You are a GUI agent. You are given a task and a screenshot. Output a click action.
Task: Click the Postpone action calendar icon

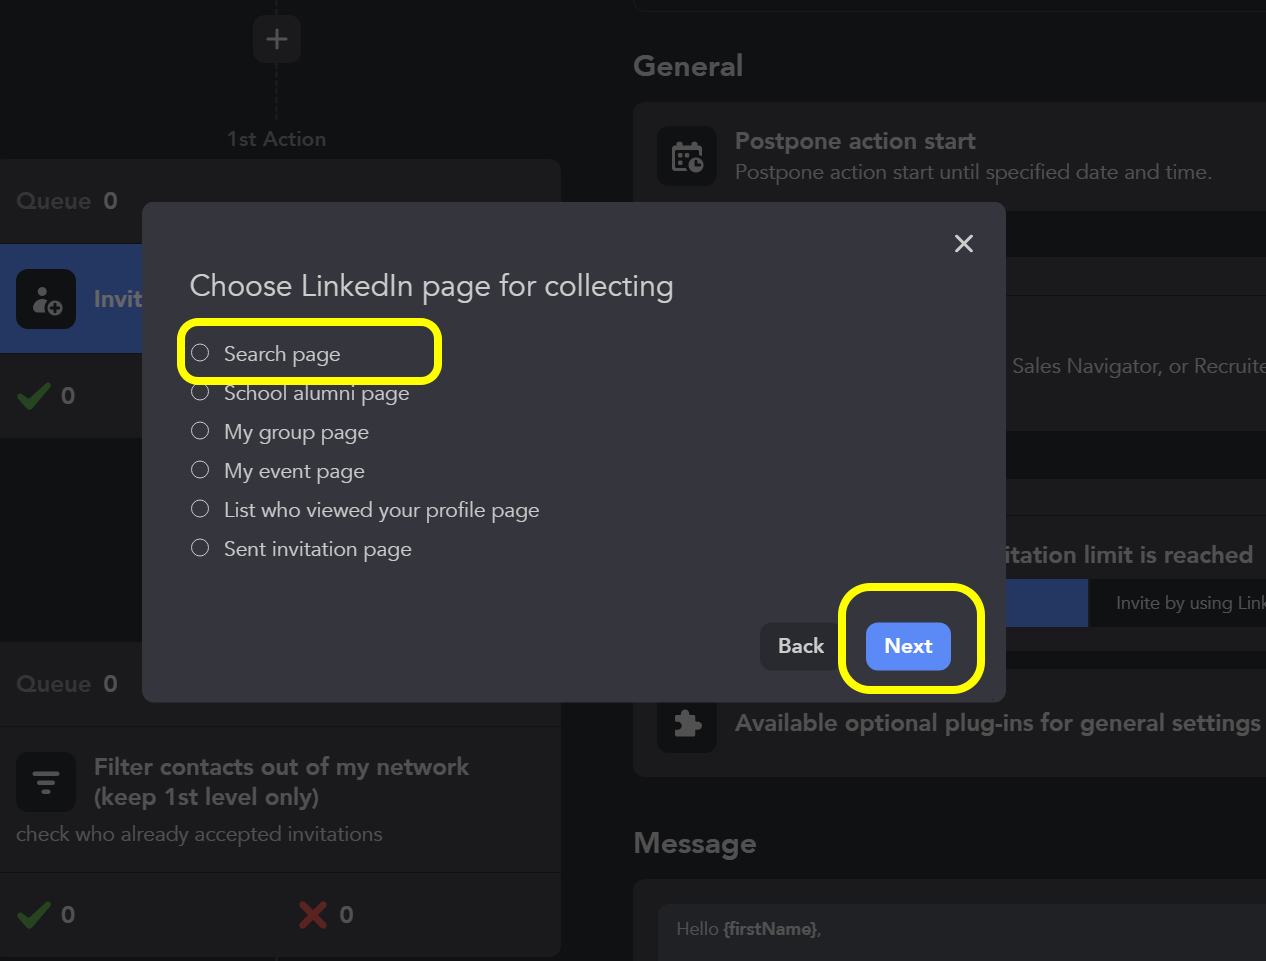click(x=687, y=156)
